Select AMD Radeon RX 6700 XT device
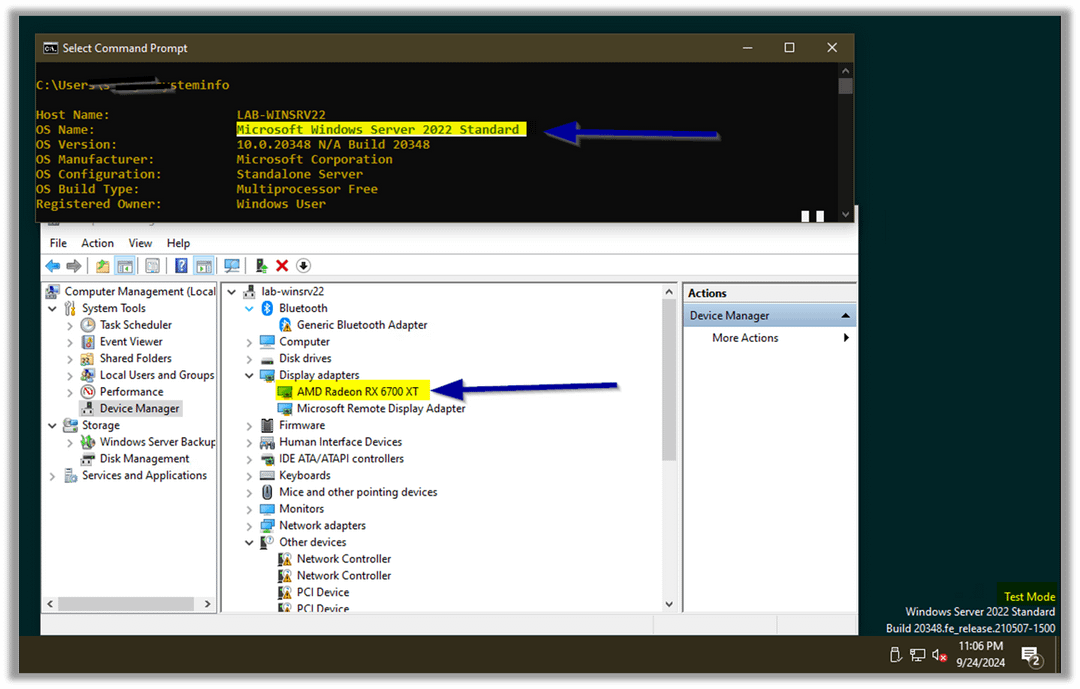Screen dimensions: 1080x689 click(357, 392)
